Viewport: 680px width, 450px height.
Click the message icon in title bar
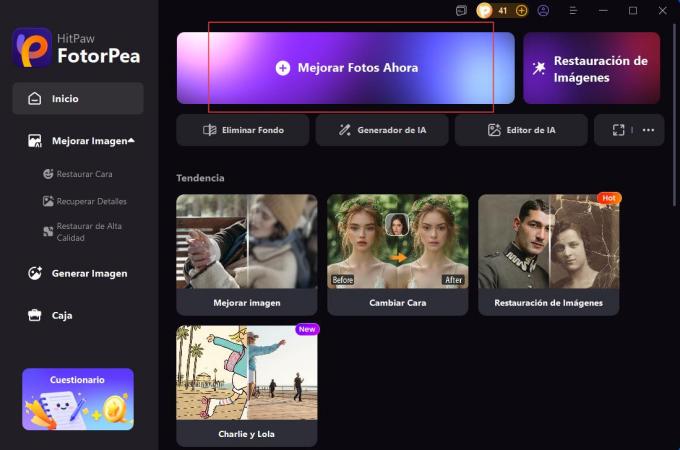coord(461,10)
